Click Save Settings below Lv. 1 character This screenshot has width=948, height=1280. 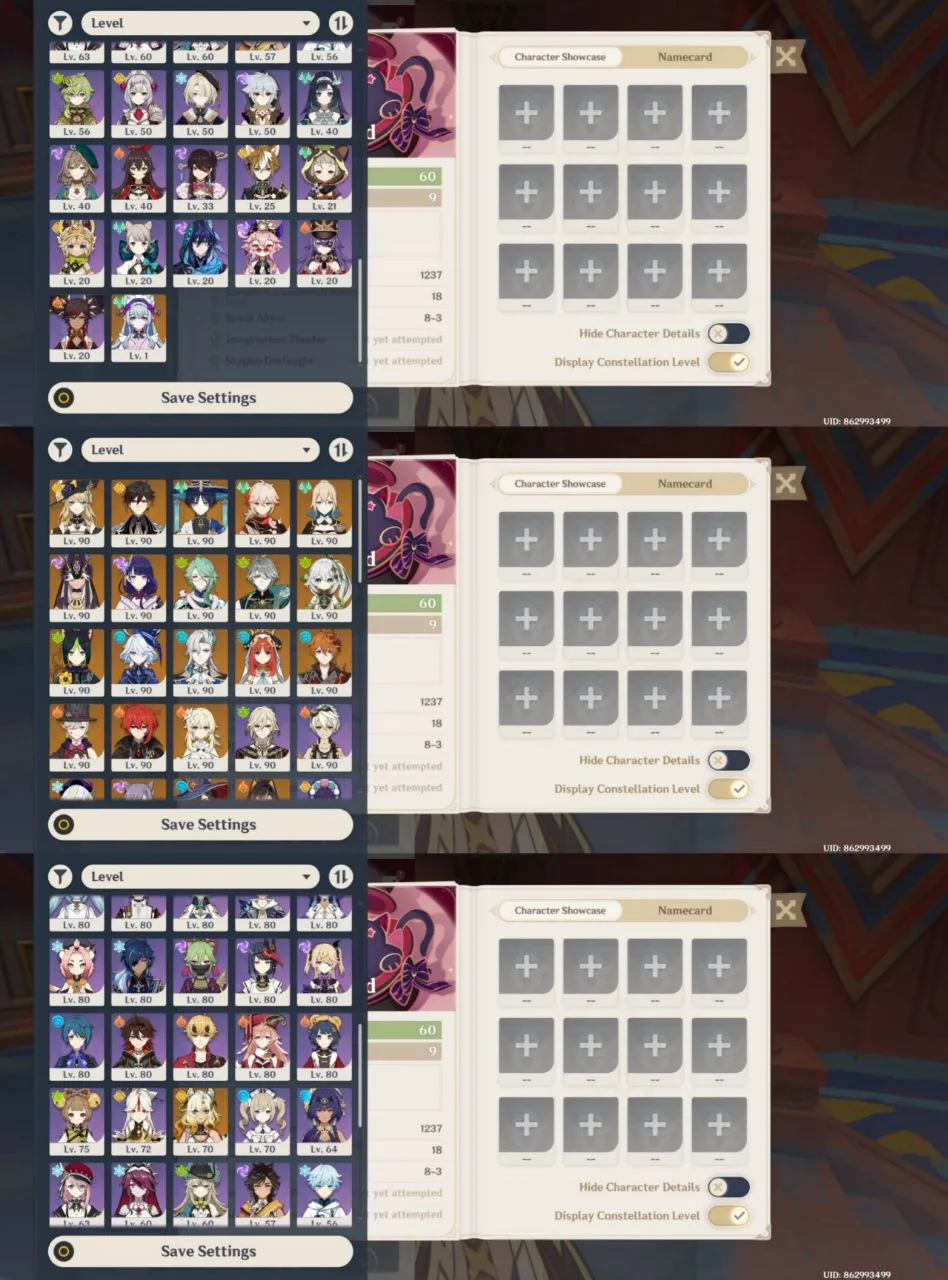(201, 398)
